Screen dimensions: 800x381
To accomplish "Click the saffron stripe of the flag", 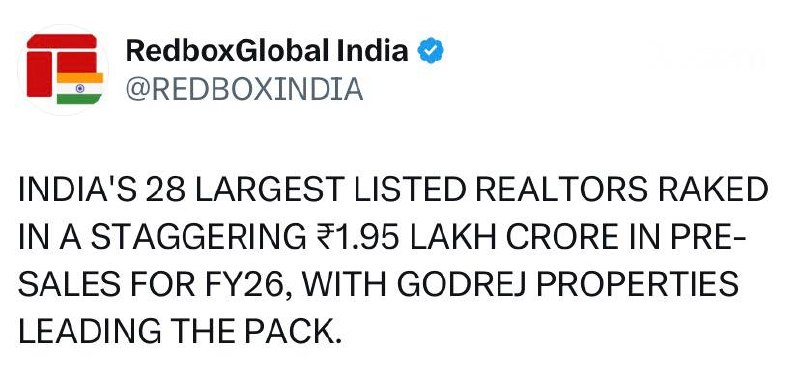I will click(x=80, y=78).
